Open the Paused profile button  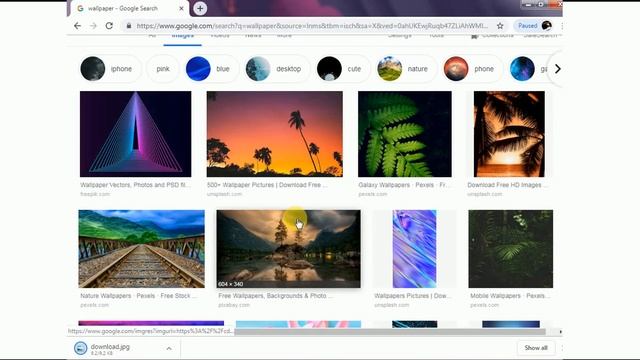pyautogui.click(x=534, y=26)
